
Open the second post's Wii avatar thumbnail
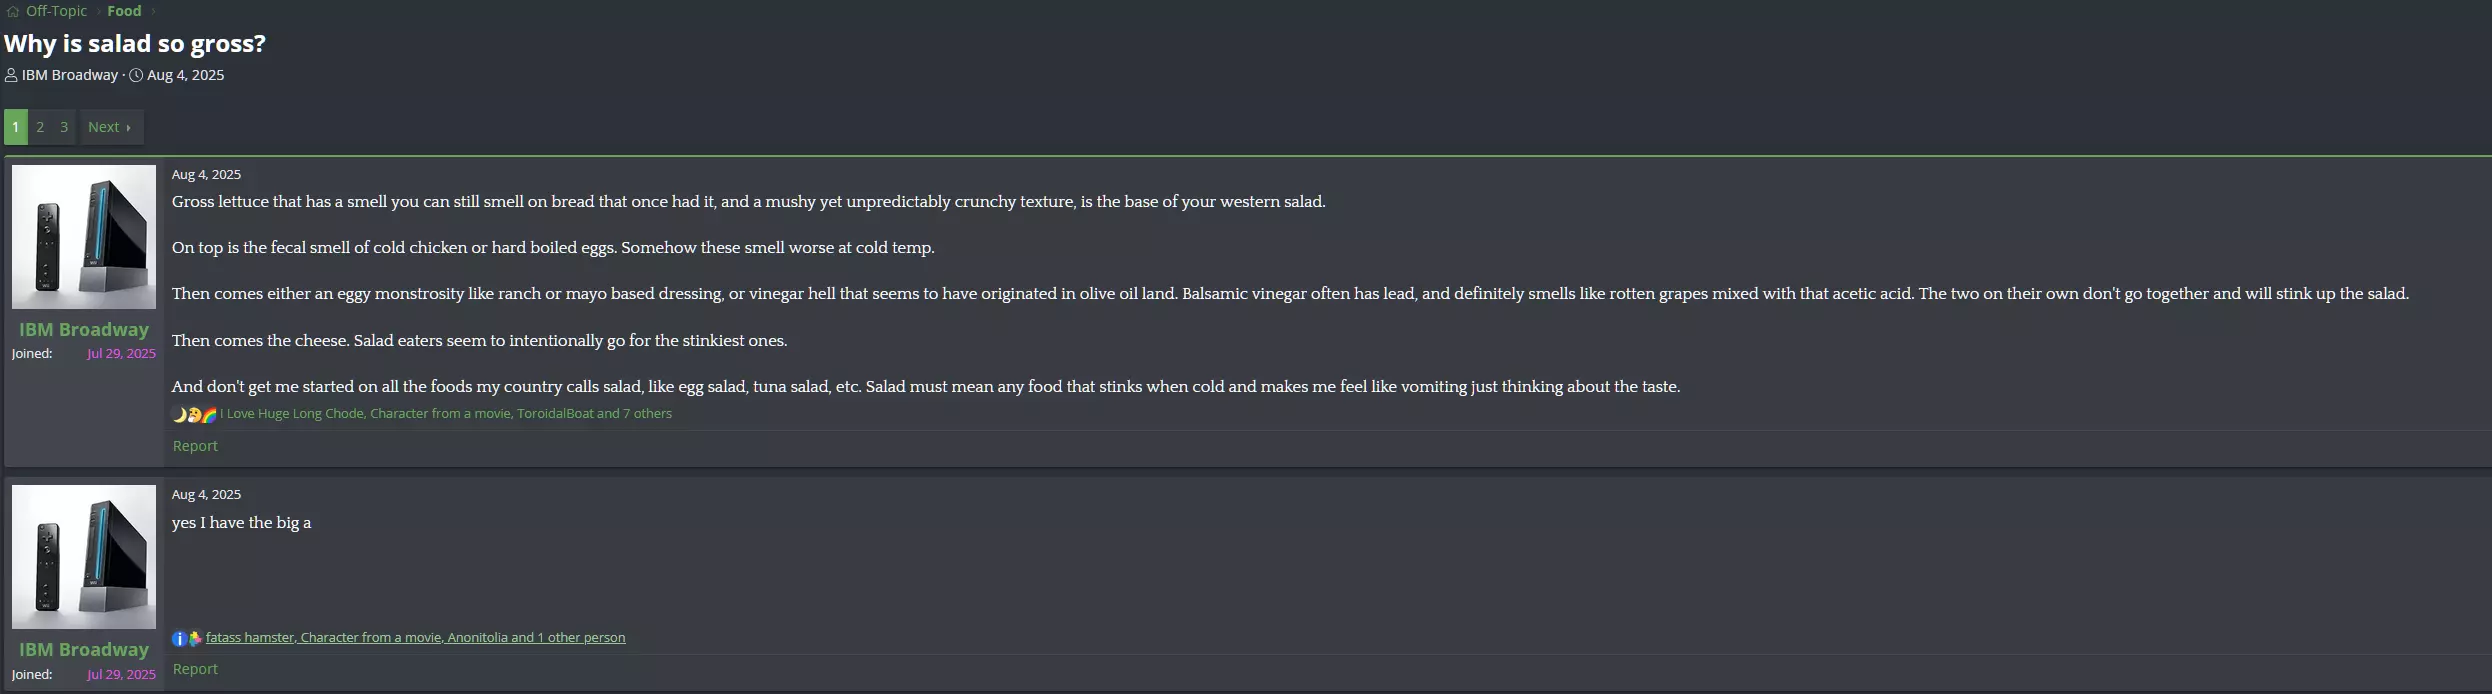[84, 557]
